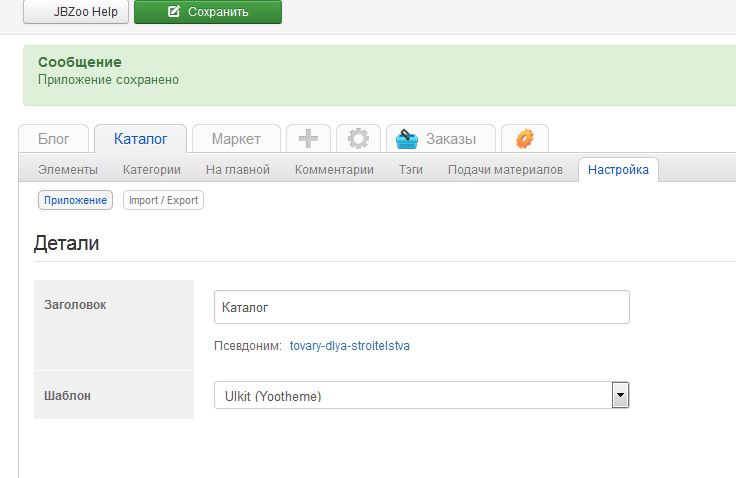Viewport: 736px width, 478px height.
Task: Open Import / Export section
Action: point(163,200)
